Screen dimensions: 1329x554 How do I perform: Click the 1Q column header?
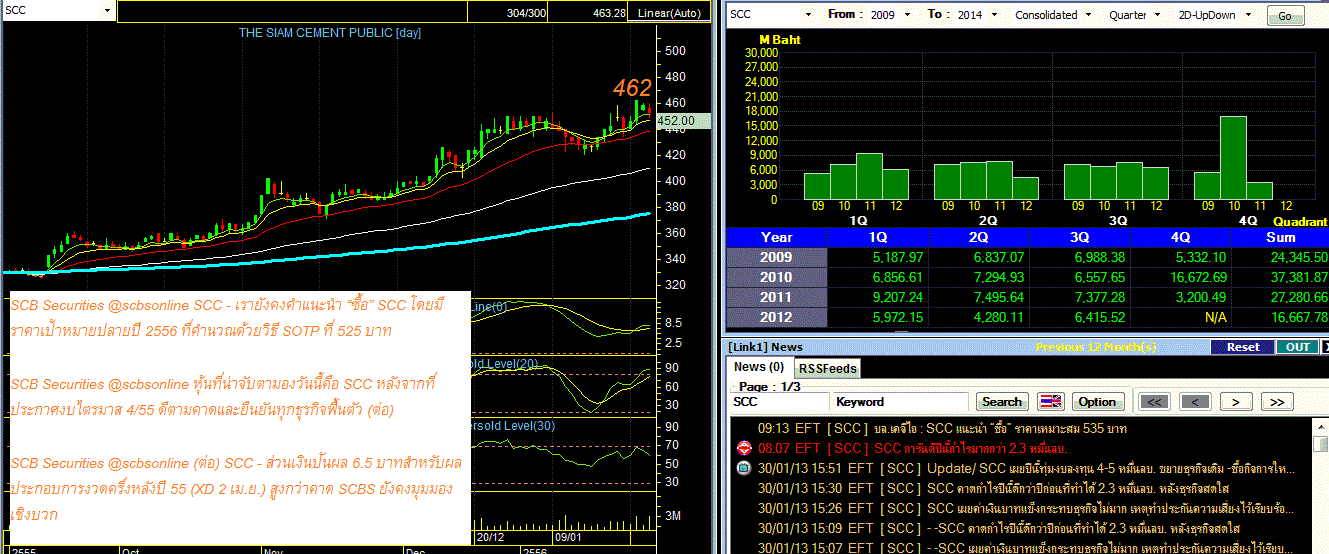878,237
